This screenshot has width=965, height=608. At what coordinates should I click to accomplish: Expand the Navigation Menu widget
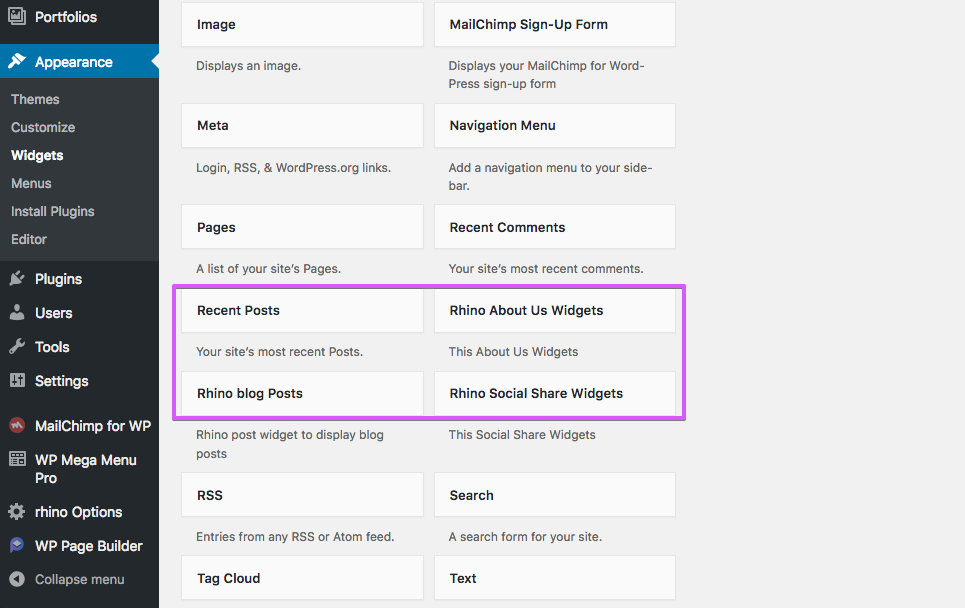(x=555, y=126)
